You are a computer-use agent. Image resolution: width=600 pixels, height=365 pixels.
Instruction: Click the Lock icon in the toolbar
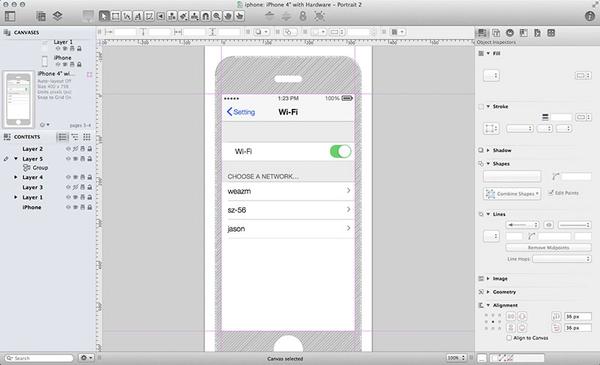303,16
